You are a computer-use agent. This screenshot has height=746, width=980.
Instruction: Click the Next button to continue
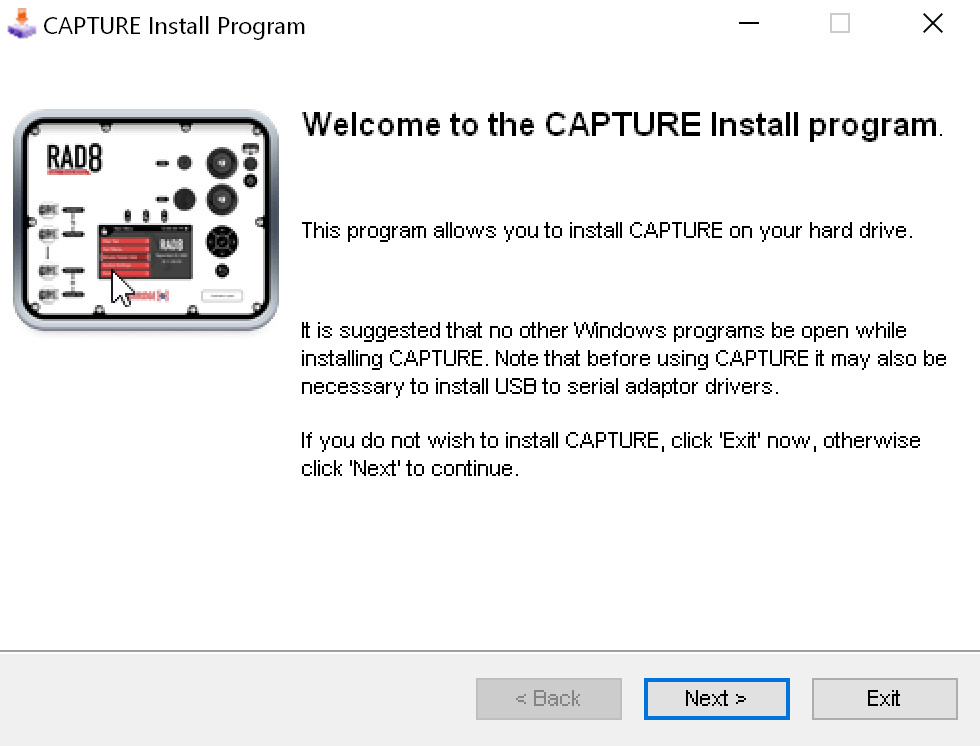pos(716,699)
